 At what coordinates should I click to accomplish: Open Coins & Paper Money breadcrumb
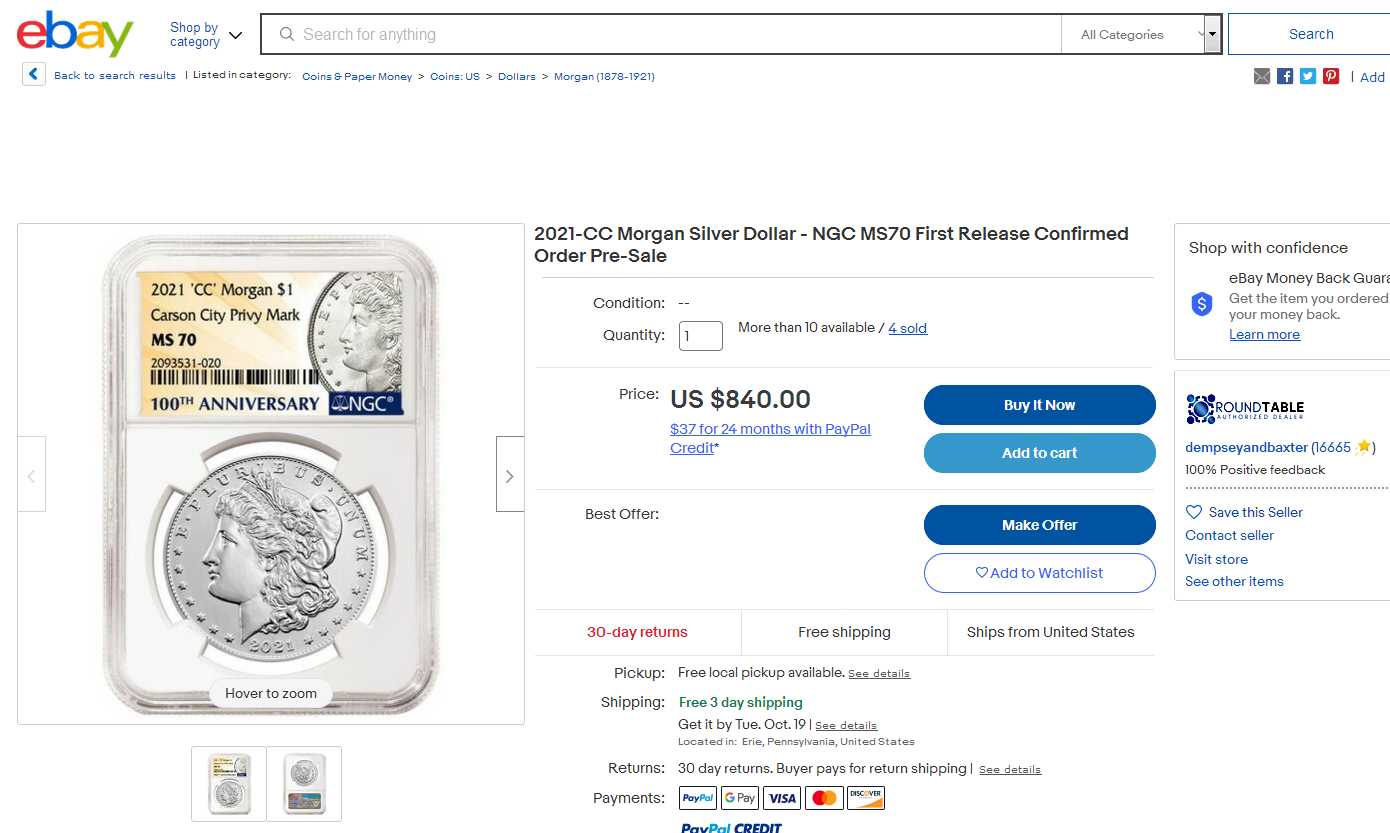(357, 77)
